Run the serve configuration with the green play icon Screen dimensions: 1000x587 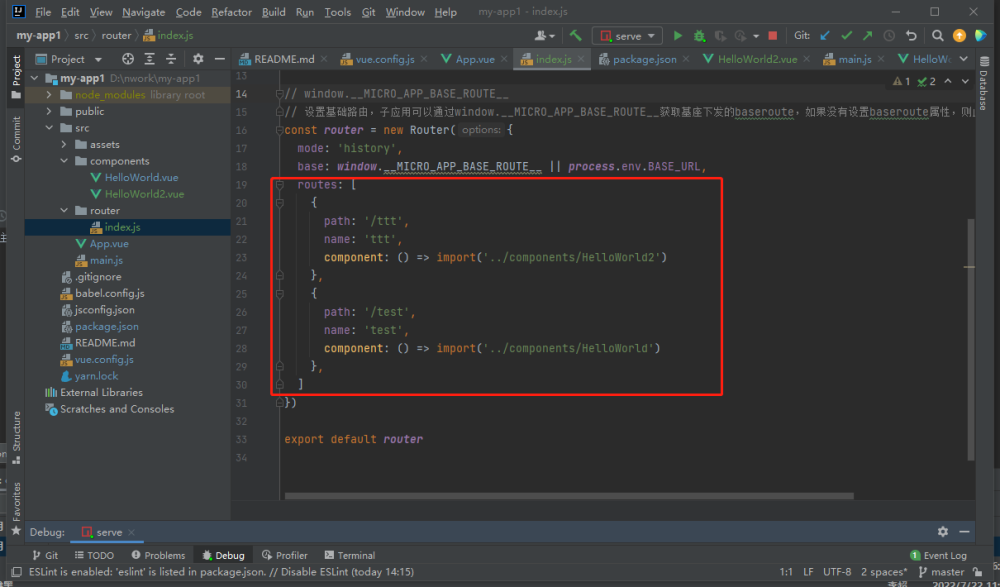point(678,36)
